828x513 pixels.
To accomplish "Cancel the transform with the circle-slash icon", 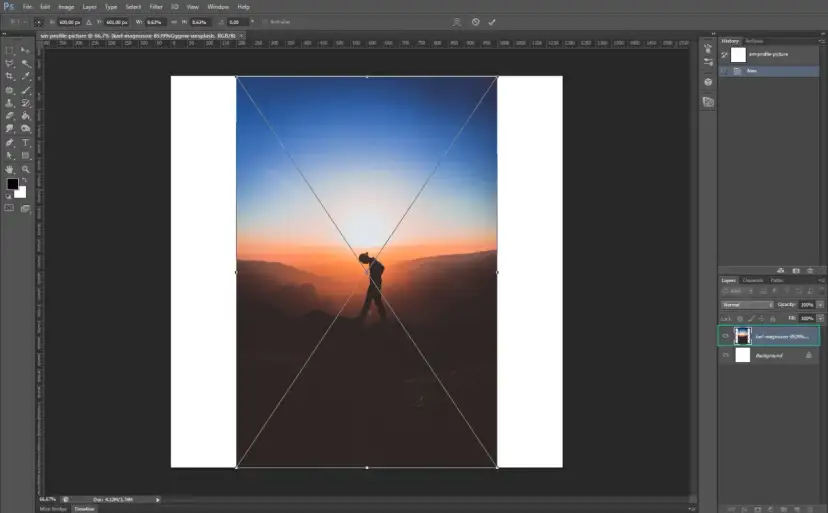I will click(475, 21).
